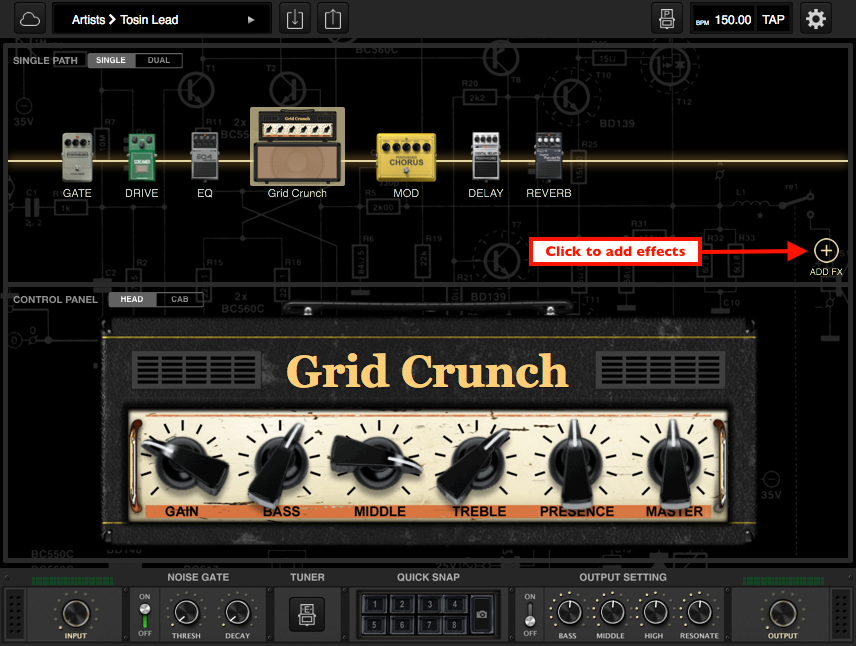The width and height of the screenshot is (856, 646).
Task: Select the GATE pedal in signal chain
Action: (77, 158)
